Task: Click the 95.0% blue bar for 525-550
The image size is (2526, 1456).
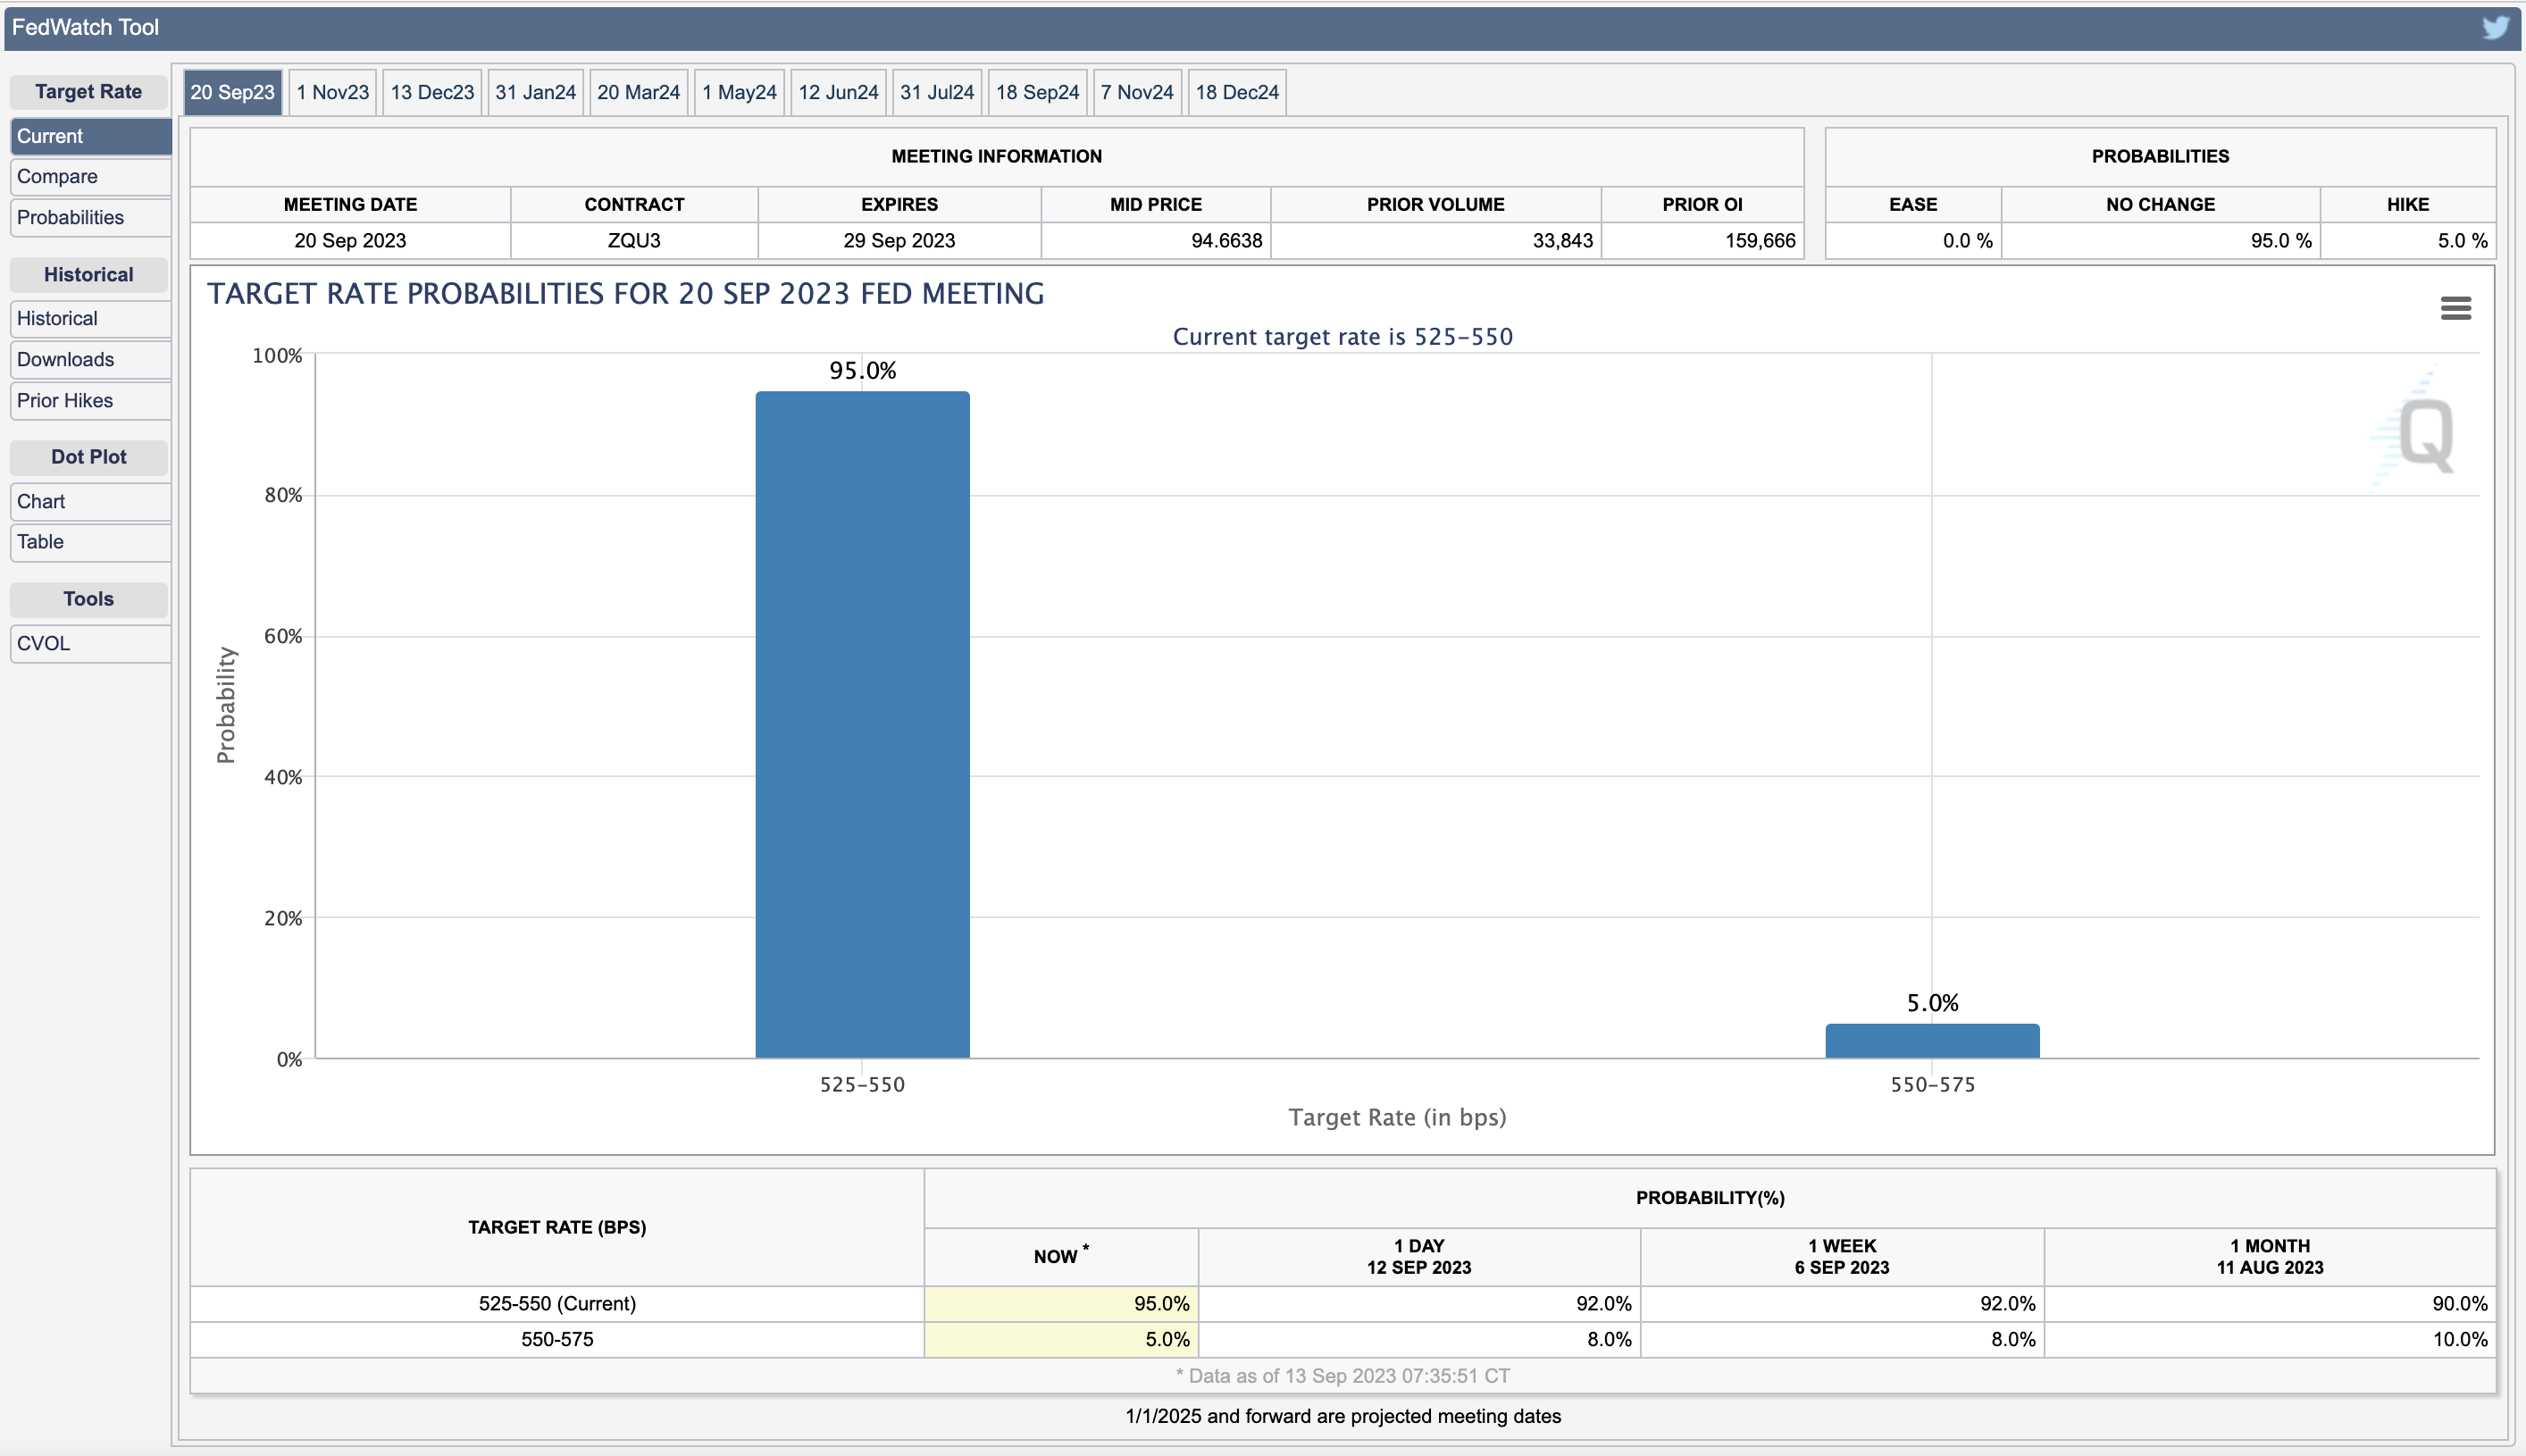Action: (862, 724)
